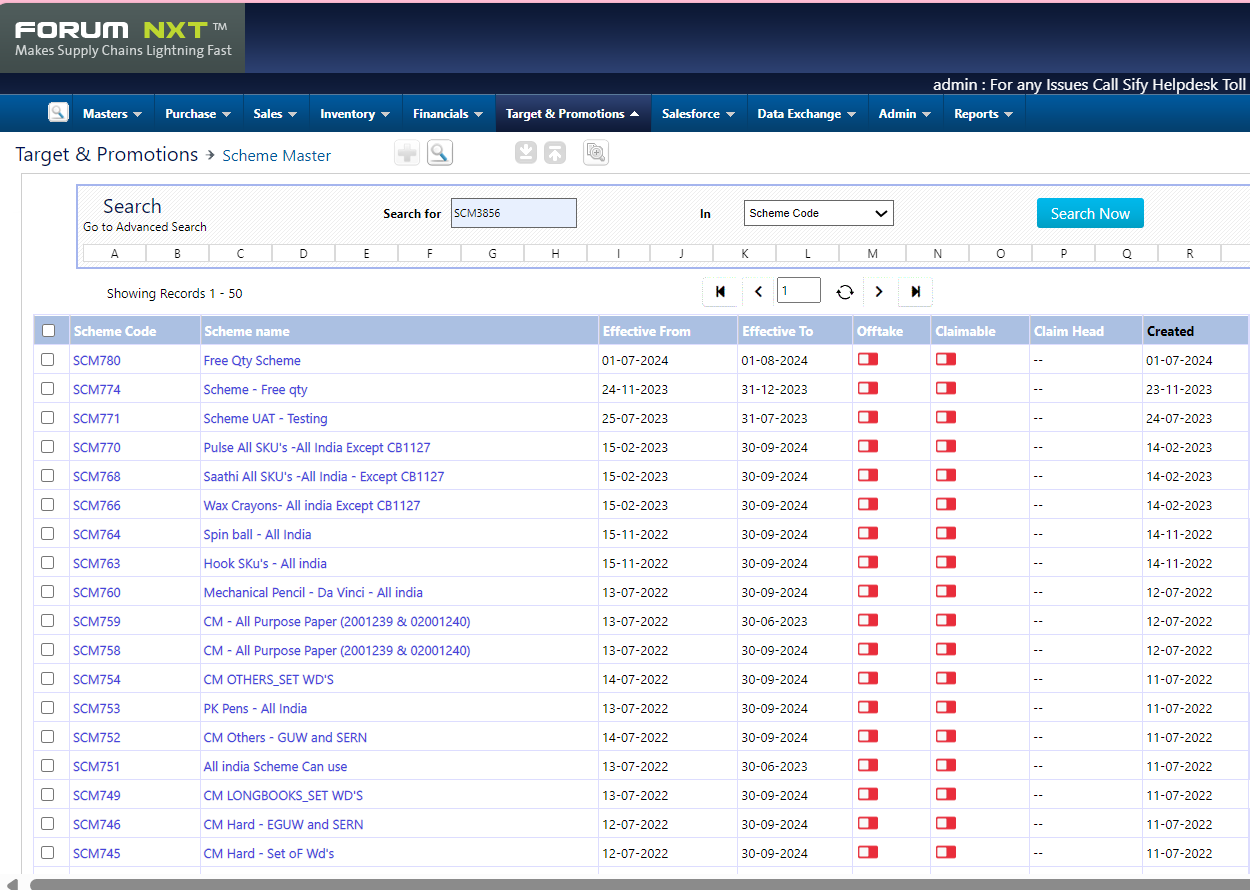
Task: Go to the previous page of records
Action: tap(758, 292)
